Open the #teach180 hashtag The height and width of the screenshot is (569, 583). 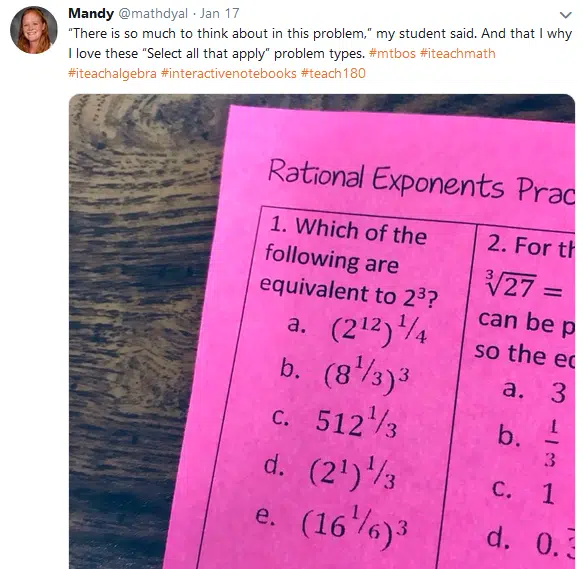[x=333, y=73]
